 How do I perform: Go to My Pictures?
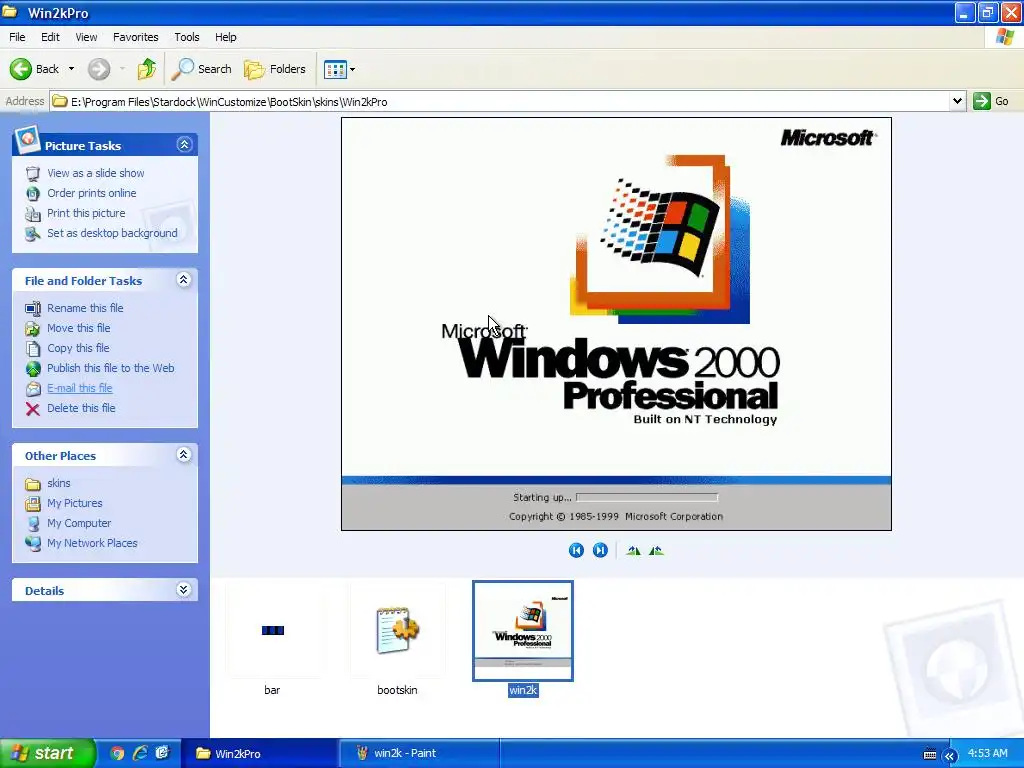[x=74, y=504]
